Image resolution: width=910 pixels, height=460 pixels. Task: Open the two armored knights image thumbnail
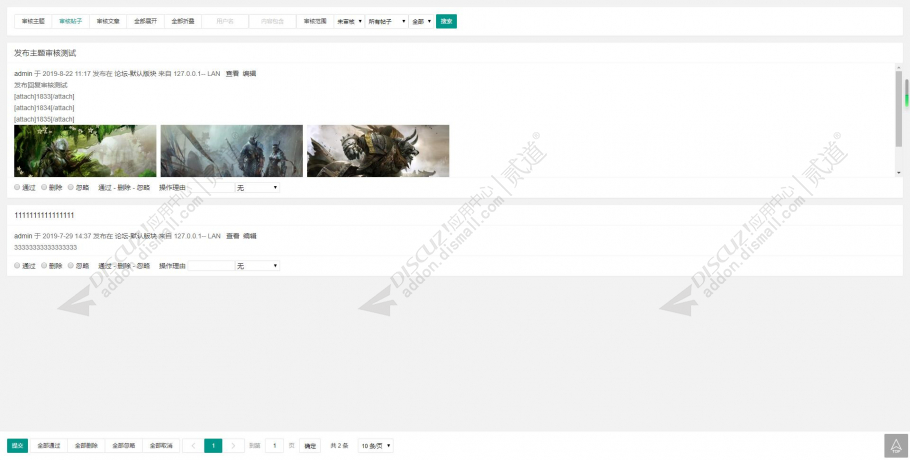coord(232,151)
